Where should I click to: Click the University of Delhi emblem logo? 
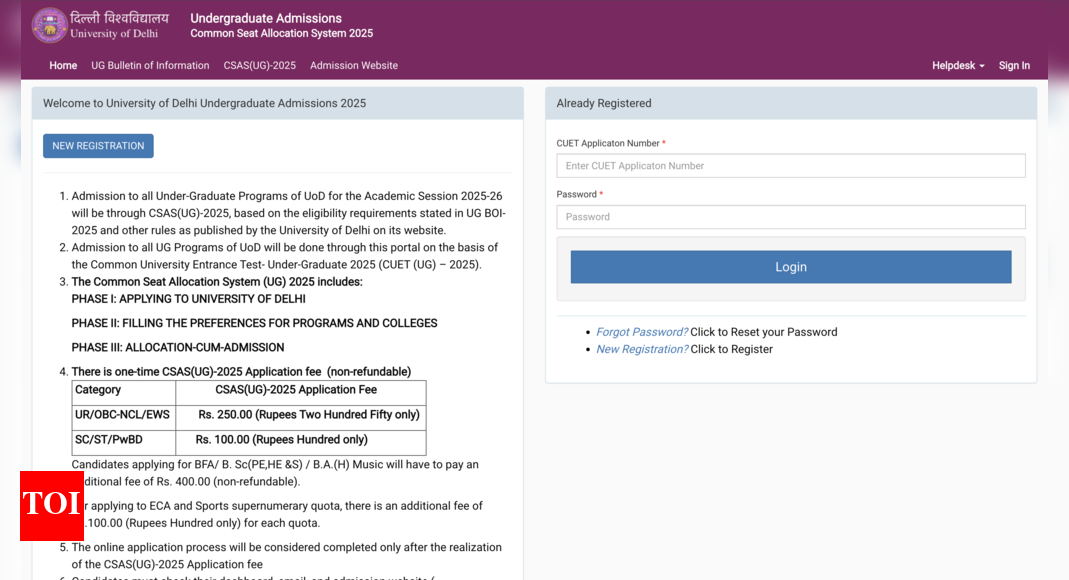click(49, 26)
